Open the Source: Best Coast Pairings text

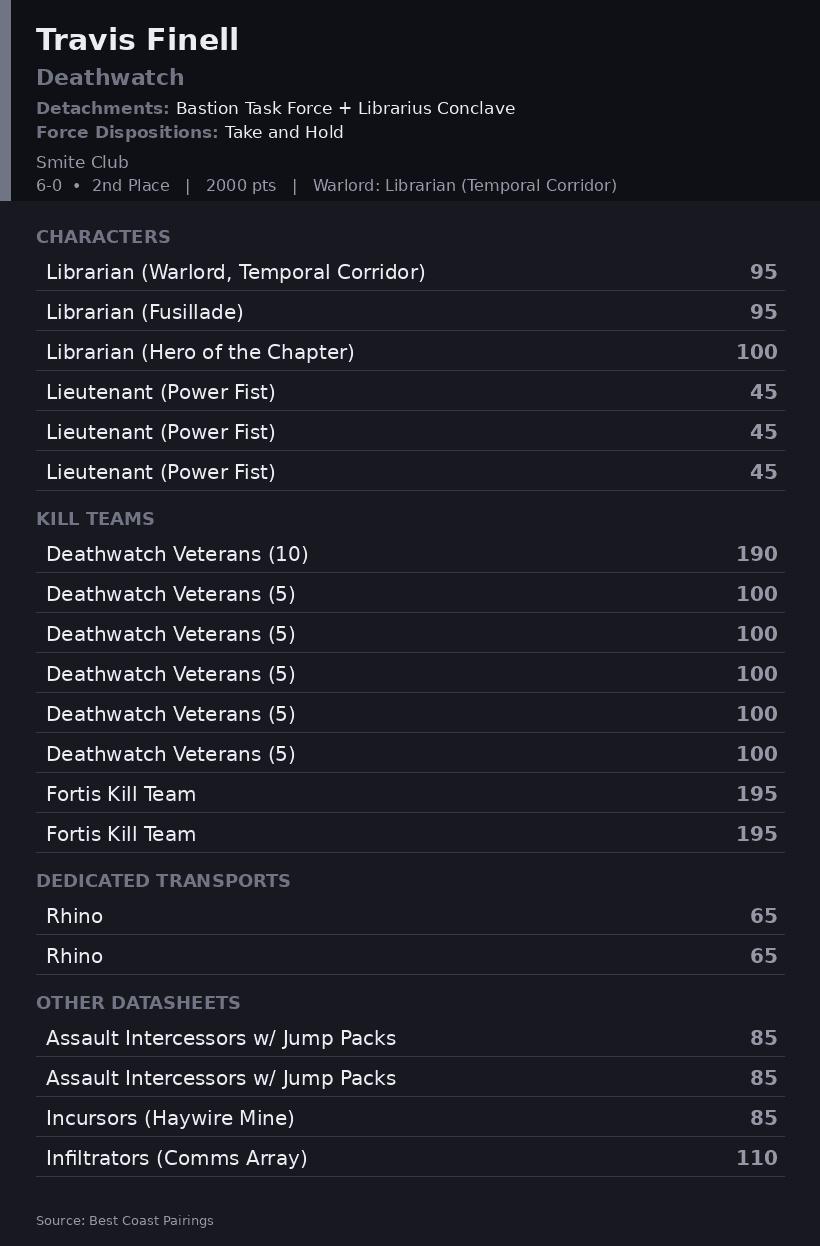point(125,1221)
